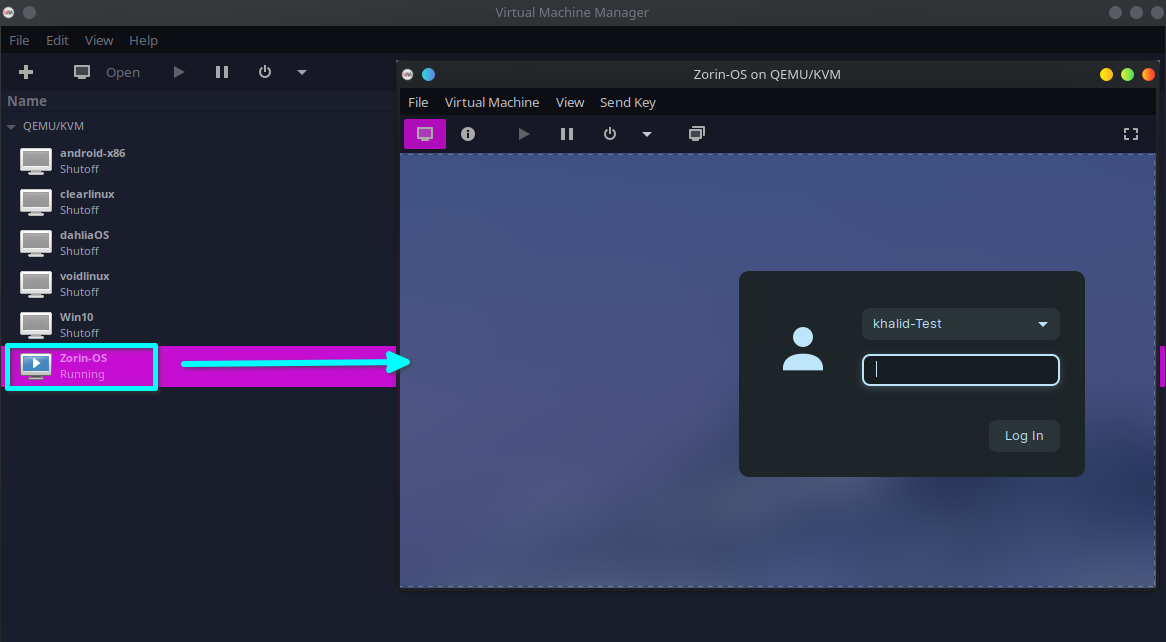Open the Virtual Machine menu
The width and height of the screenshot is (1166, 642).
tap(491, 102)
